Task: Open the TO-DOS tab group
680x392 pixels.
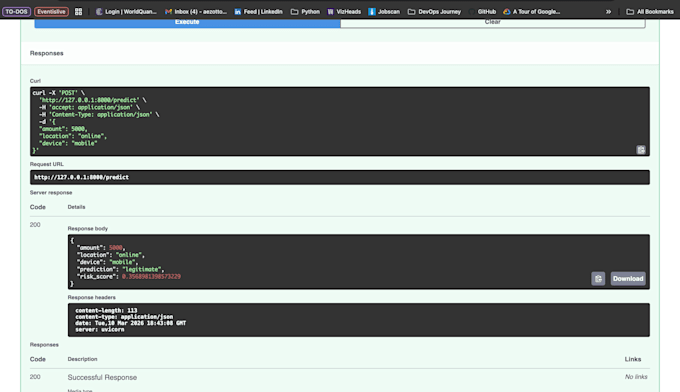Action: (x=16, y=12)
